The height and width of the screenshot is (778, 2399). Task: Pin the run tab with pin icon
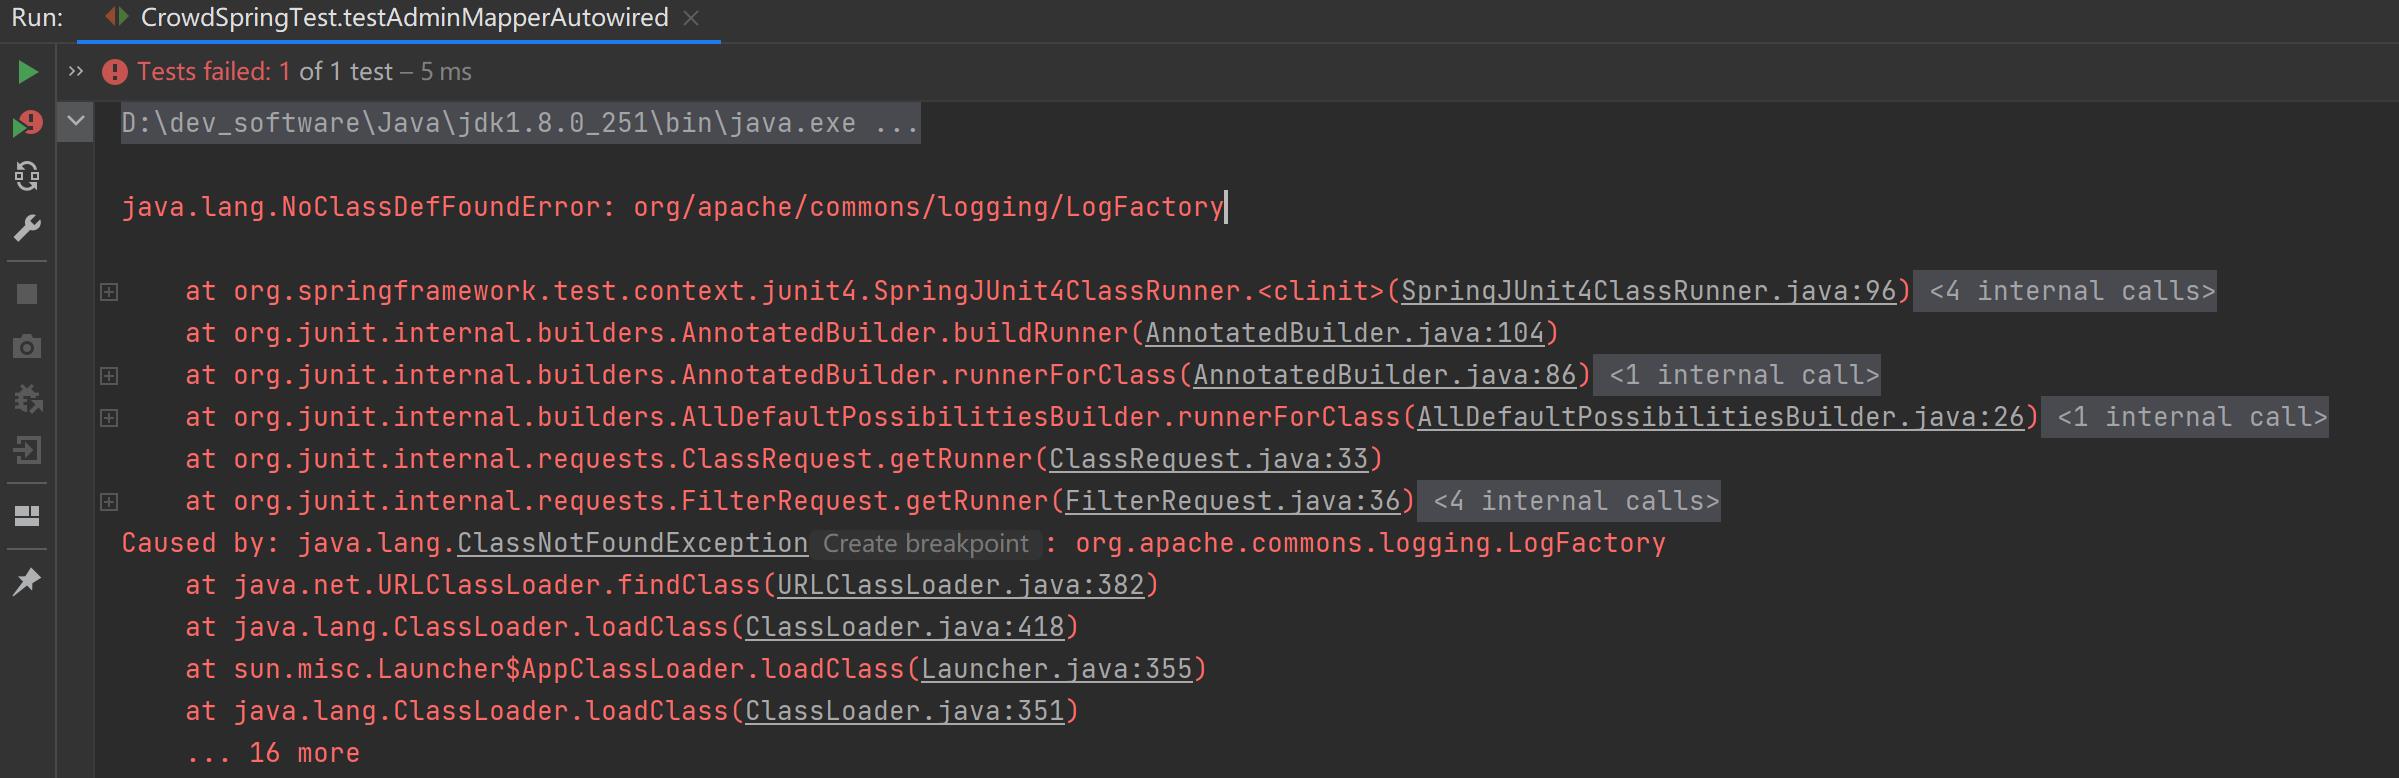point(27,581)
